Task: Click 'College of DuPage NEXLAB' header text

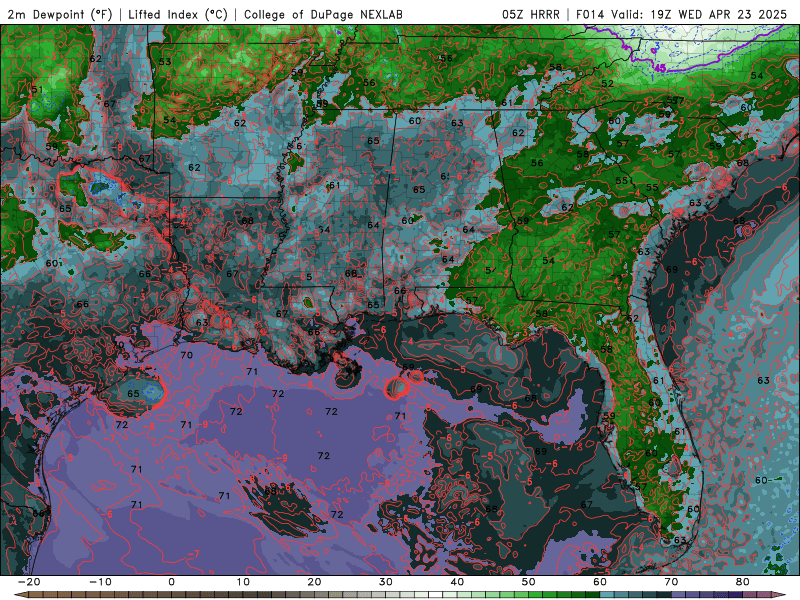Action: [323, 14]
